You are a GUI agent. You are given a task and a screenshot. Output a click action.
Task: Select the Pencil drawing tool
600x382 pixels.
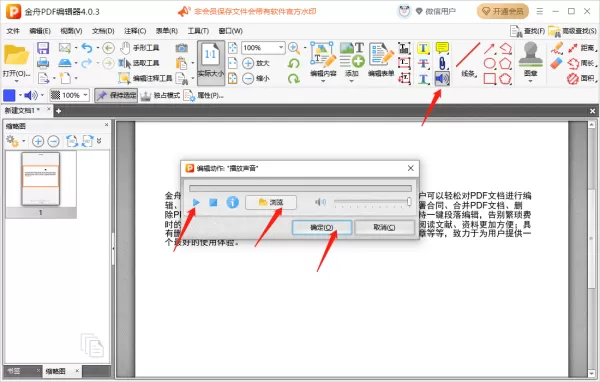[556, 48]
